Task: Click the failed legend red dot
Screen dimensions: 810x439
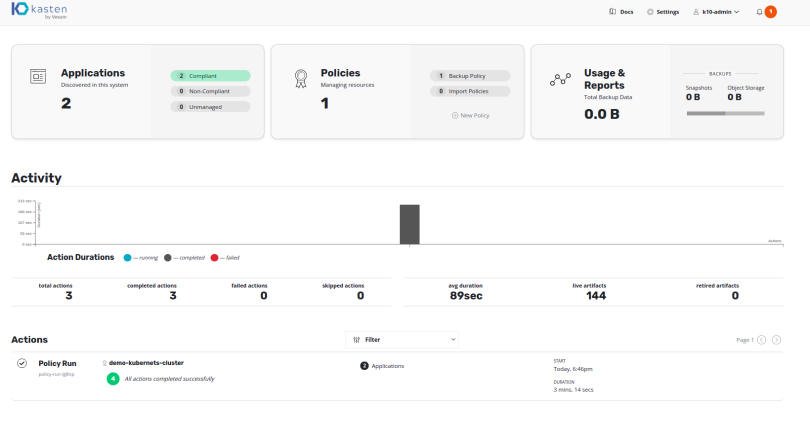Action: (214, 258)
